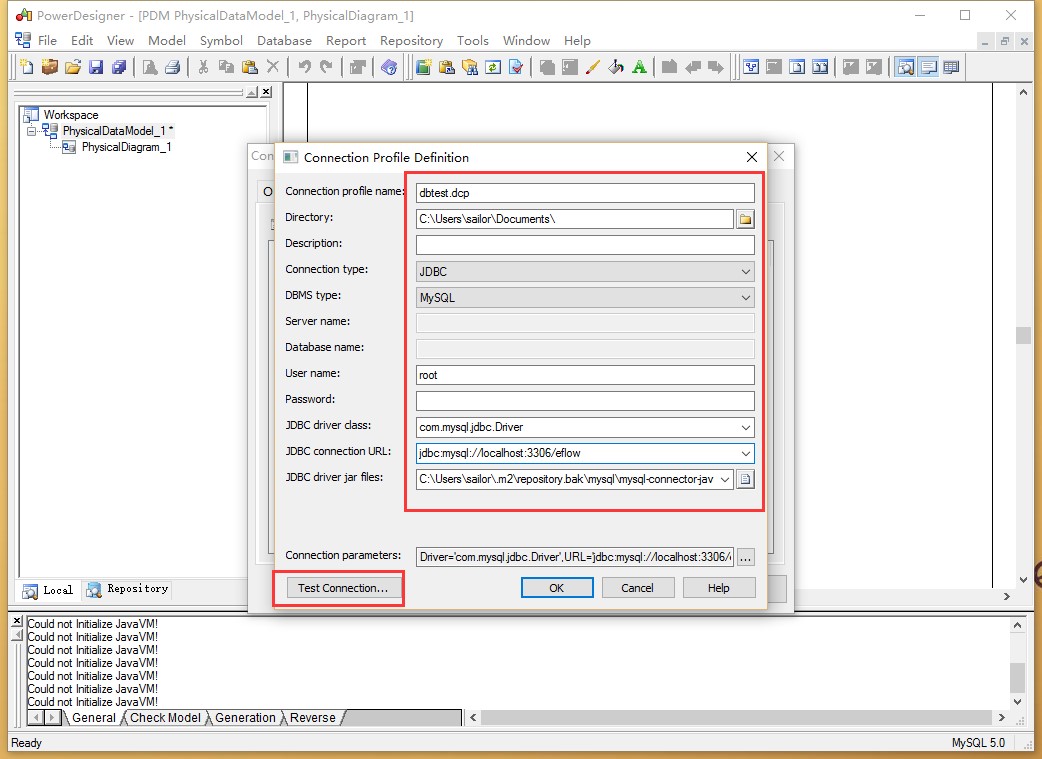The width and height of the screenshot is (1042, 759).
Task: Click the green letter A Font icon
Action: click(x=639, y=66)
